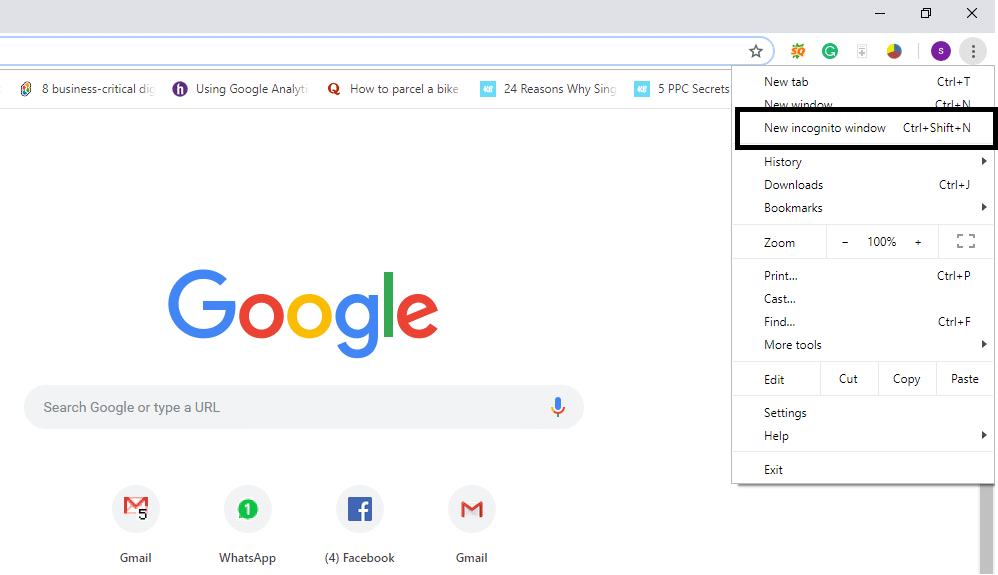Open '8 business-critical' bookmark
Image resolution: width=998 pixels, height=575 pixels.
(x=88, y=89)
